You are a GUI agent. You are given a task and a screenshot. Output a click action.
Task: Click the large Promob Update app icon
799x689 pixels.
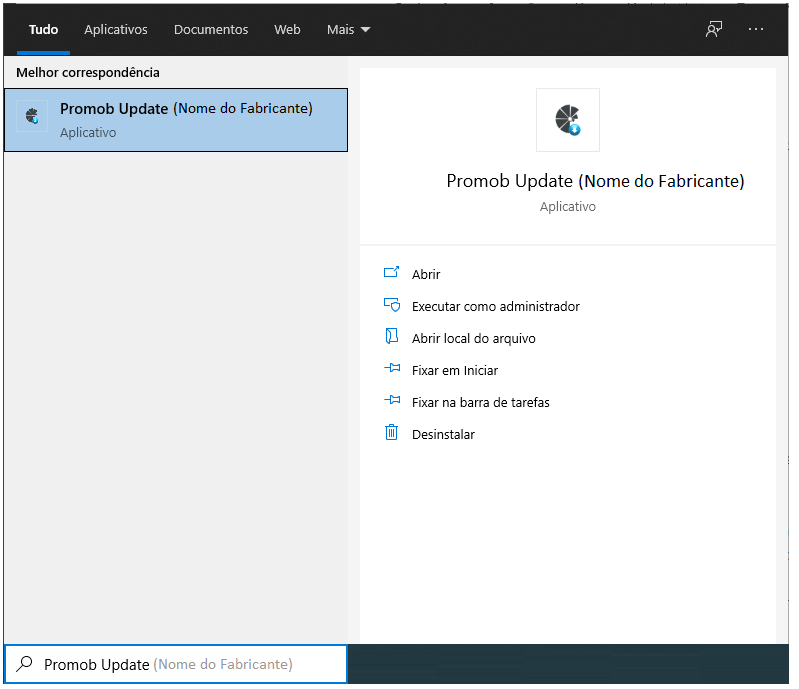[x=568, y=120]
